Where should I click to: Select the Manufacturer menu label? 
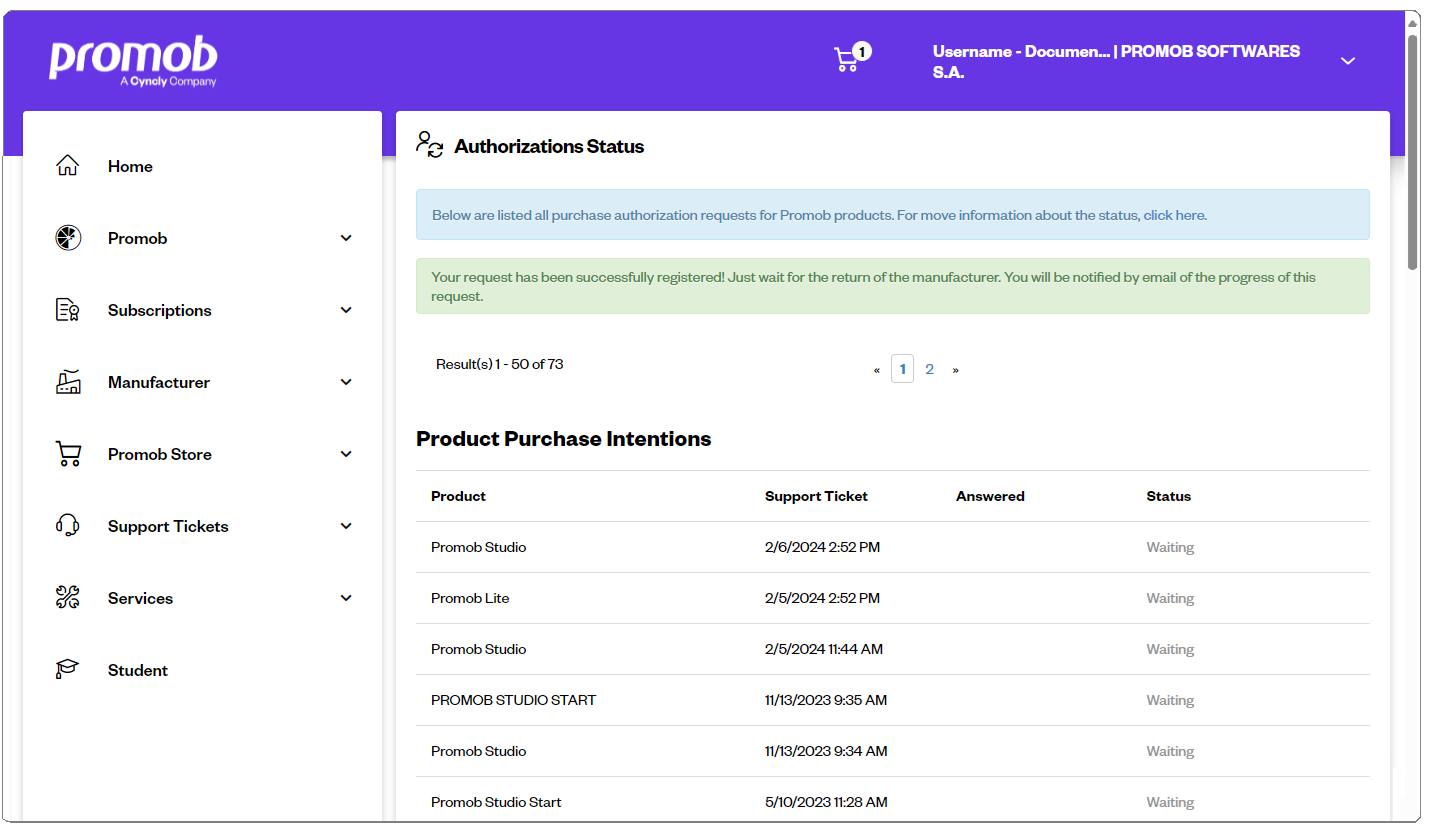(159, 382)
